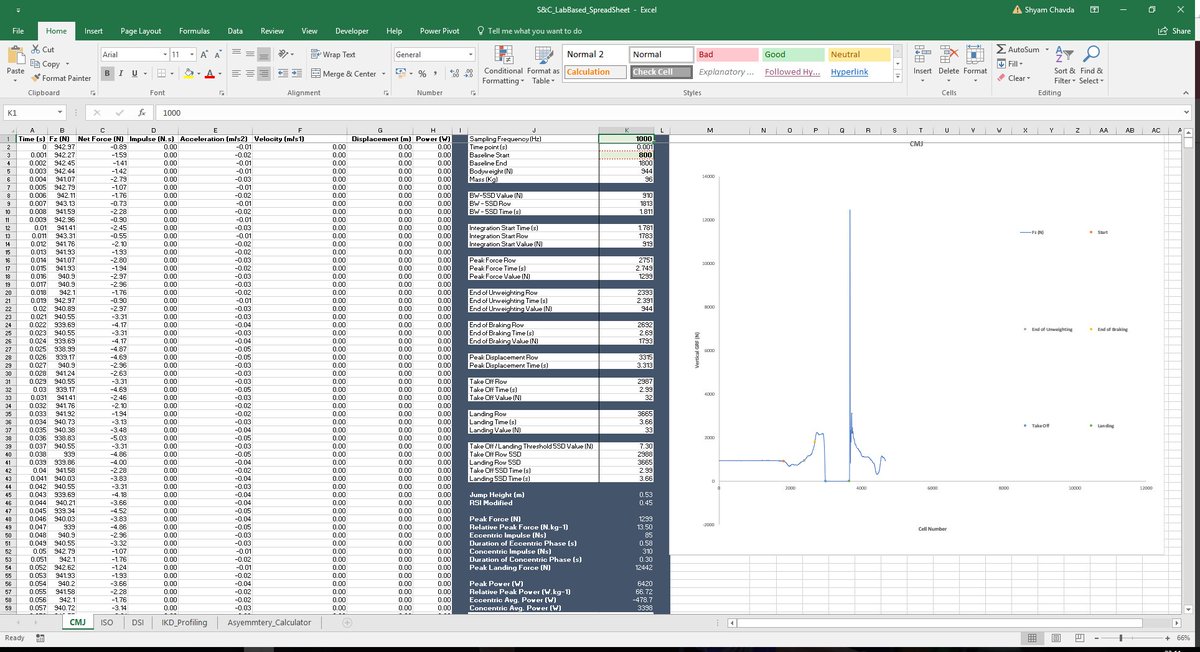Expand the cell Styles gallery
The image size is (1200, 652).
pyautogui.click(x=900, y=77)
